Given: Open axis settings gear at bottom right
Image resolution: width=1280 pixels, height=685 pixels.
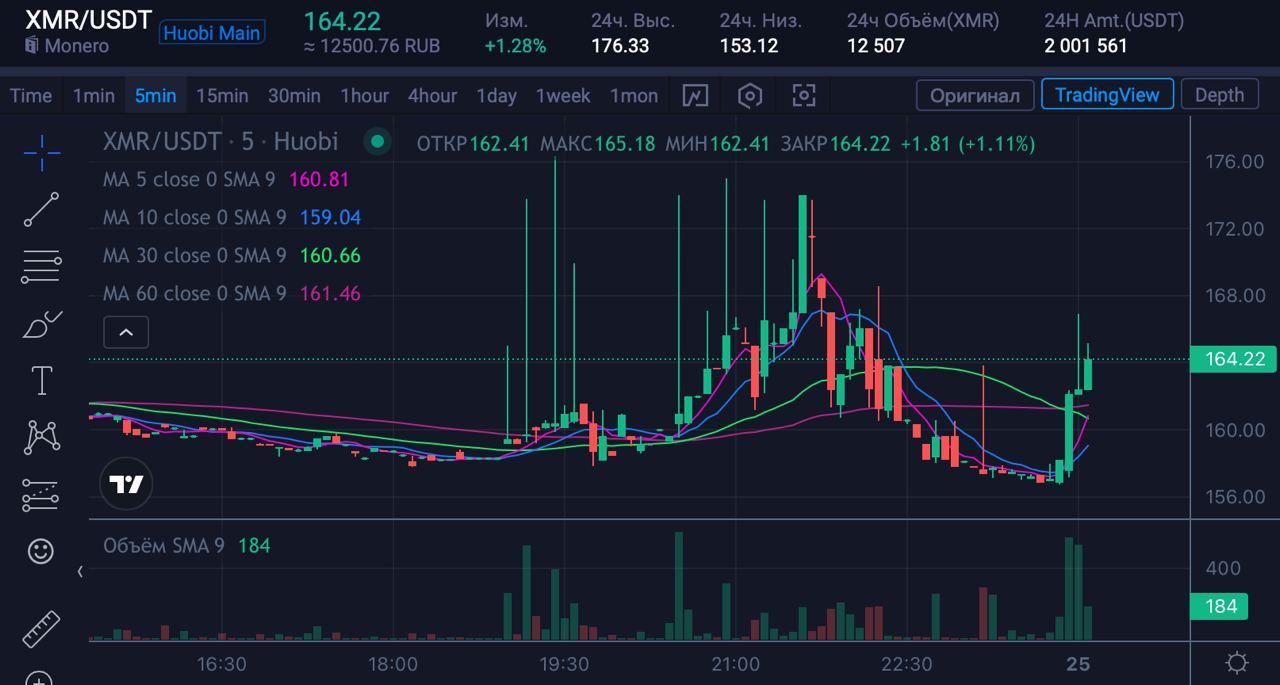Looking at the screenshot, I should [x=1237, y=663].
